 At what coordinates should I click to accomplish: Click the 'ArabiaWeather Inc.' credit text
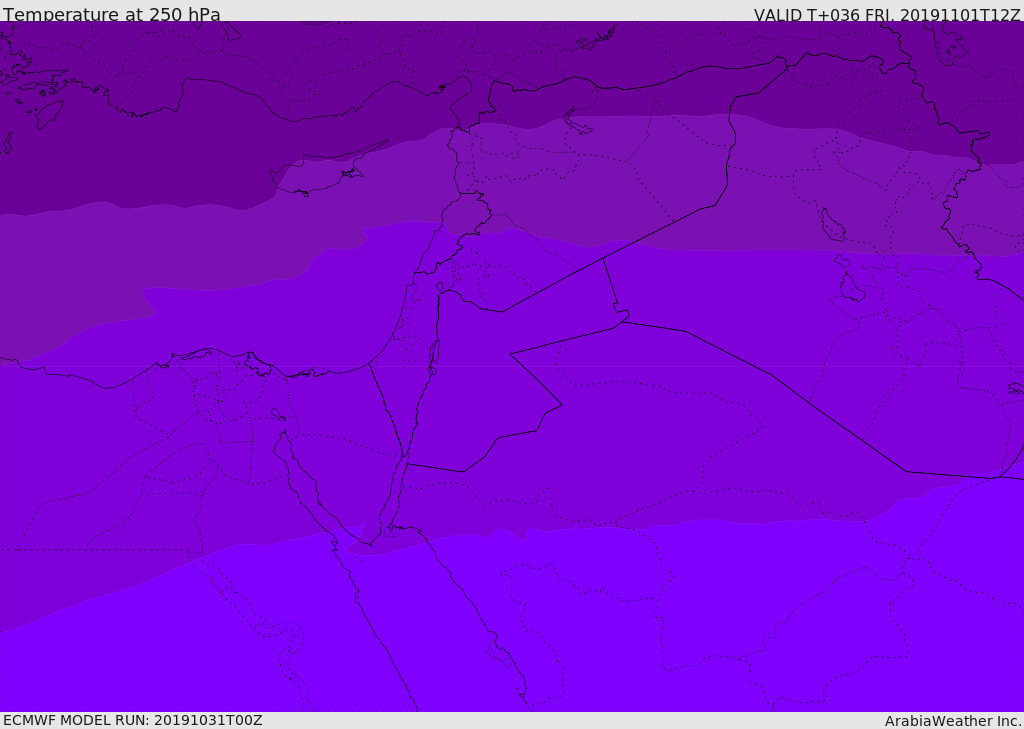coord(952,721)
